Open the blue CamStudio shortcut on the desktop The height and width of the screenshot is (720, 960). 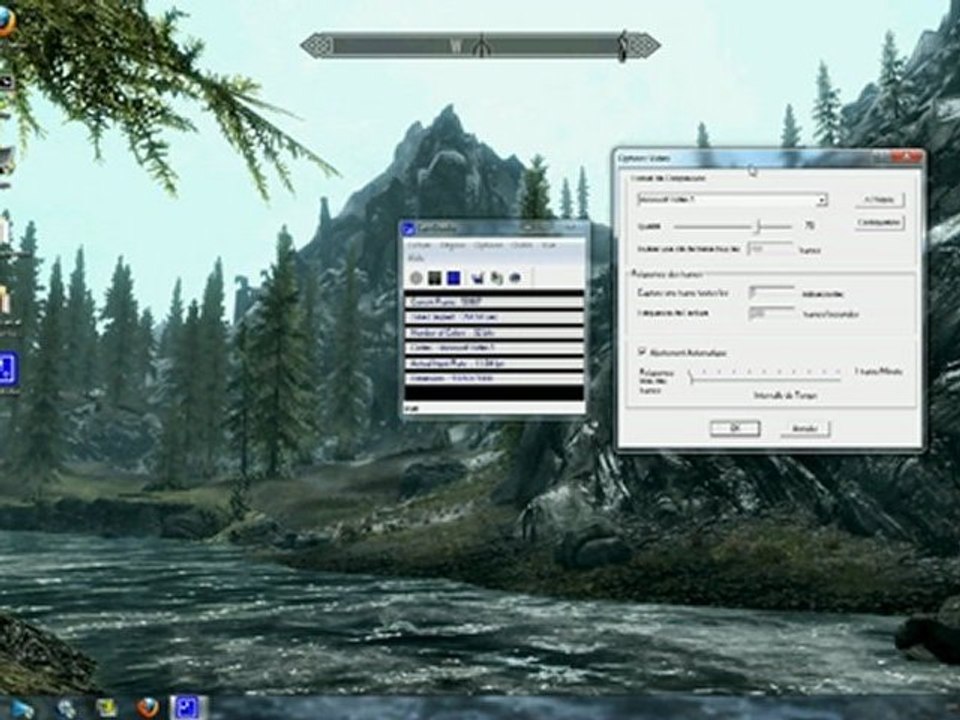(x=9, y=369)
